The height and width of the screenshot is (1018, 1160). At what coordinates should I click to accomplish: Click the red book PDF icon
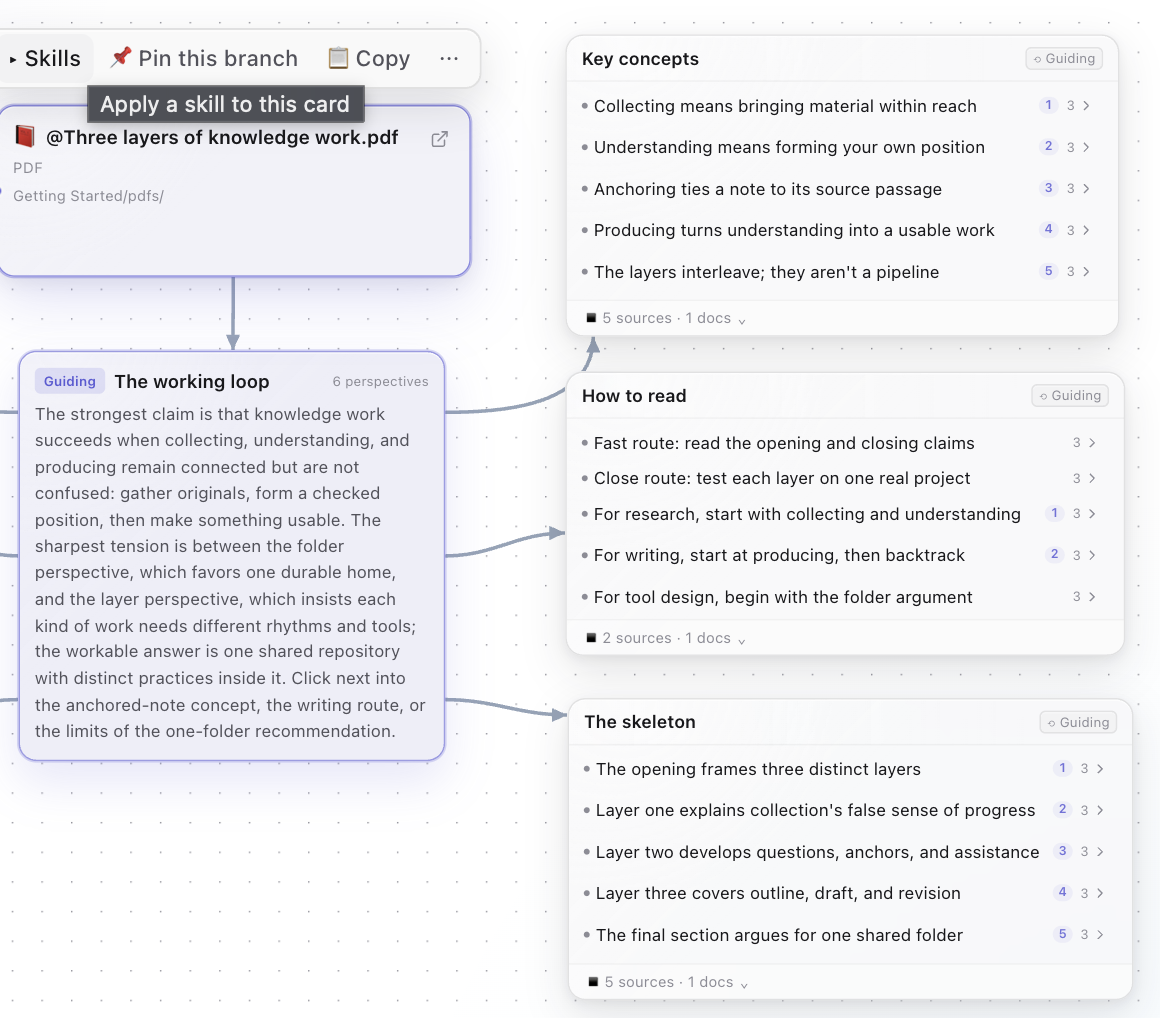point(25,136)
